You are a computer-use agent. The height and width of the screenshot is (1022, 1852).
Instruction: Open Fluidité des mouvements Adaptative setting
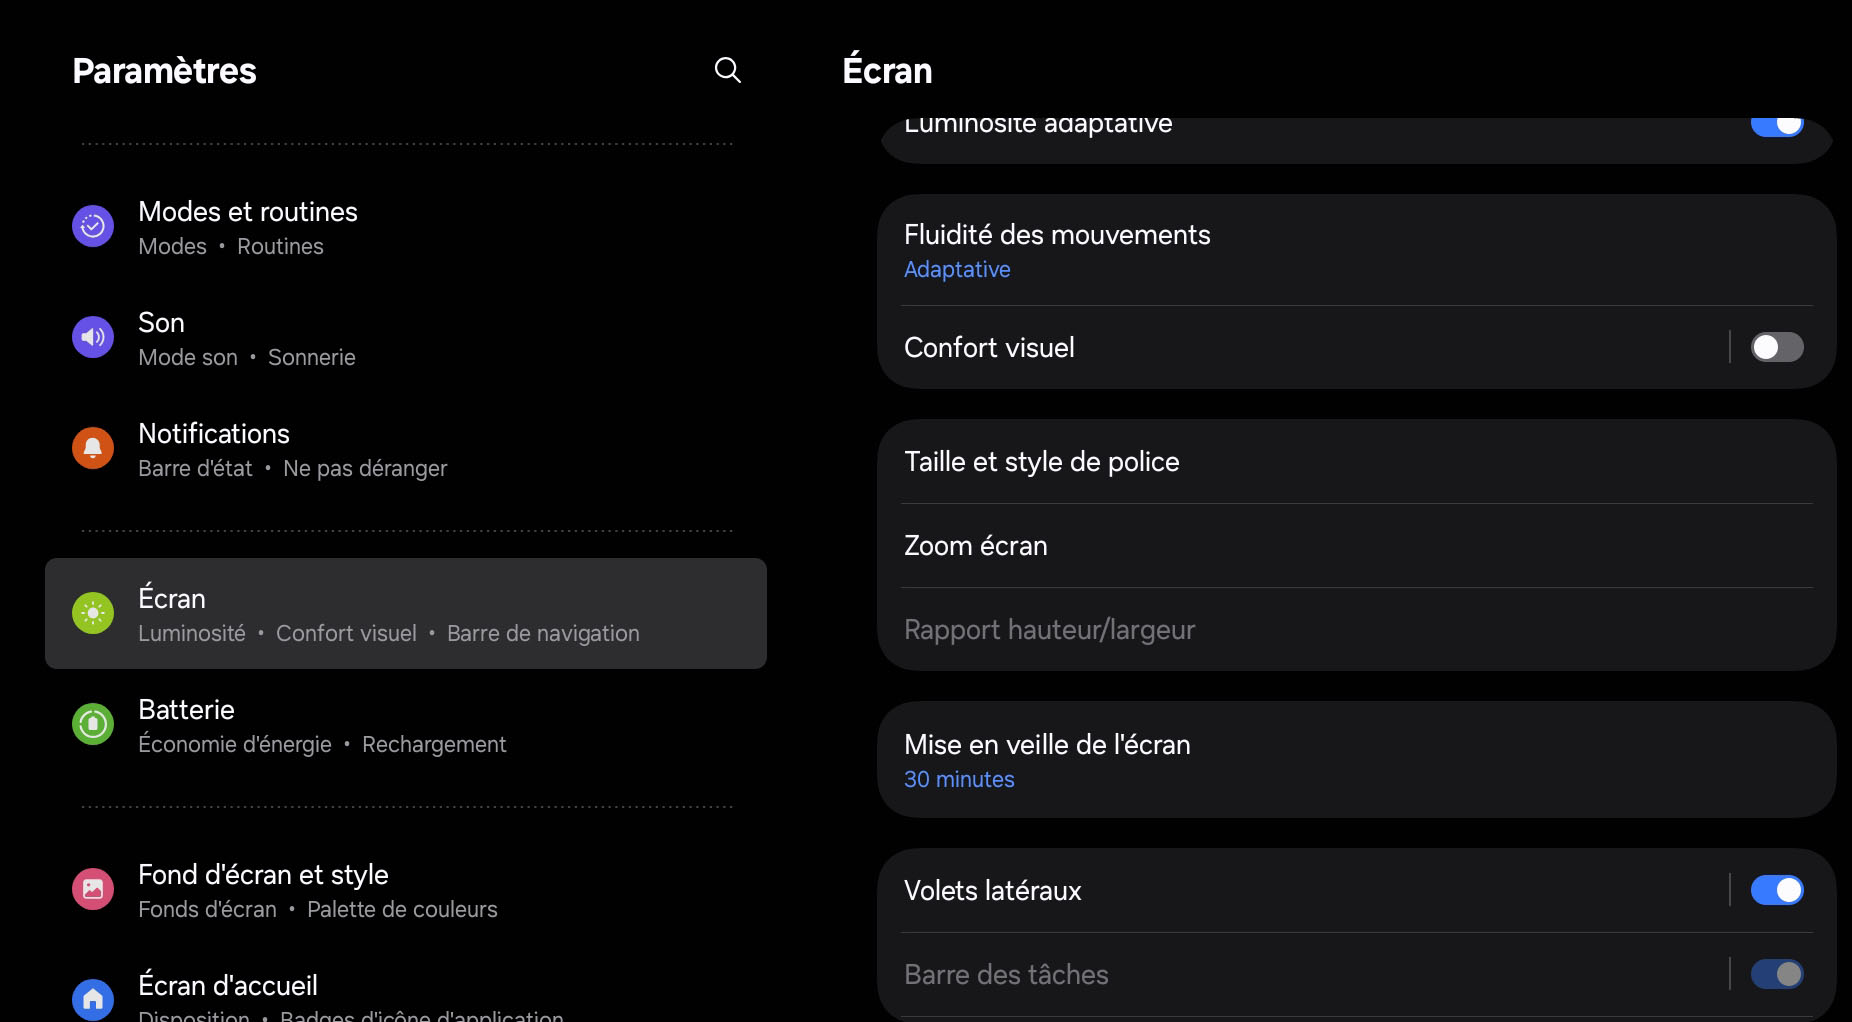[x=1056, y=250]
